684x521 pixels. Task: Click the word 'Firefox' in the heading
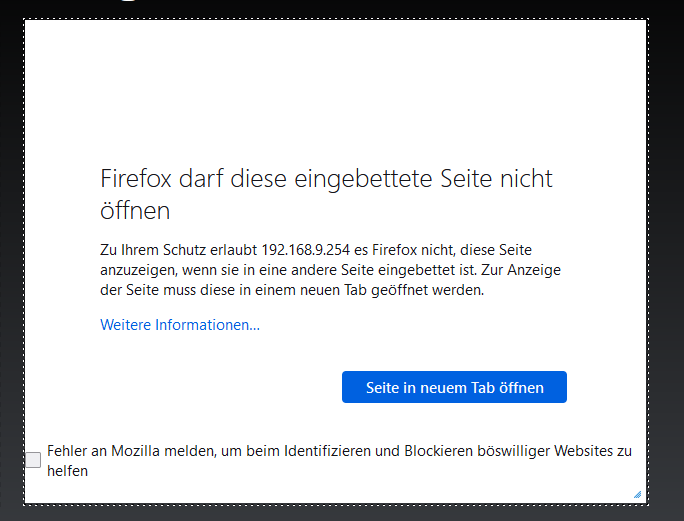(135, 179)
